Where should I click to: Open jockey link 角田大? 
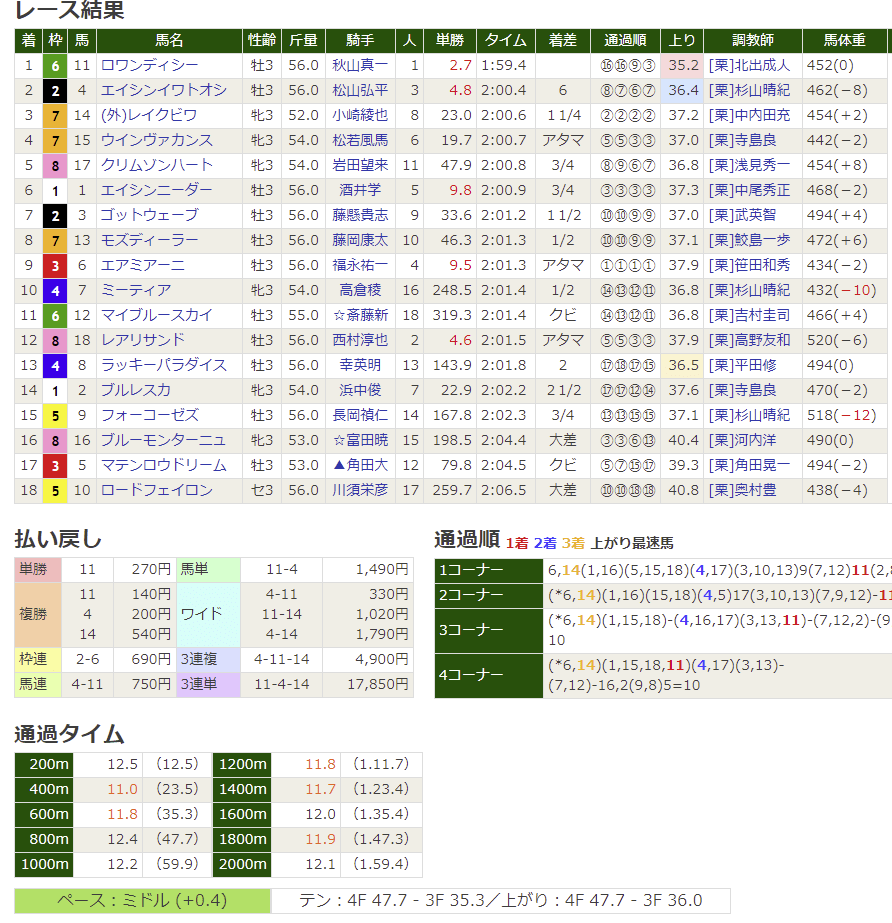tap(367, 466)
